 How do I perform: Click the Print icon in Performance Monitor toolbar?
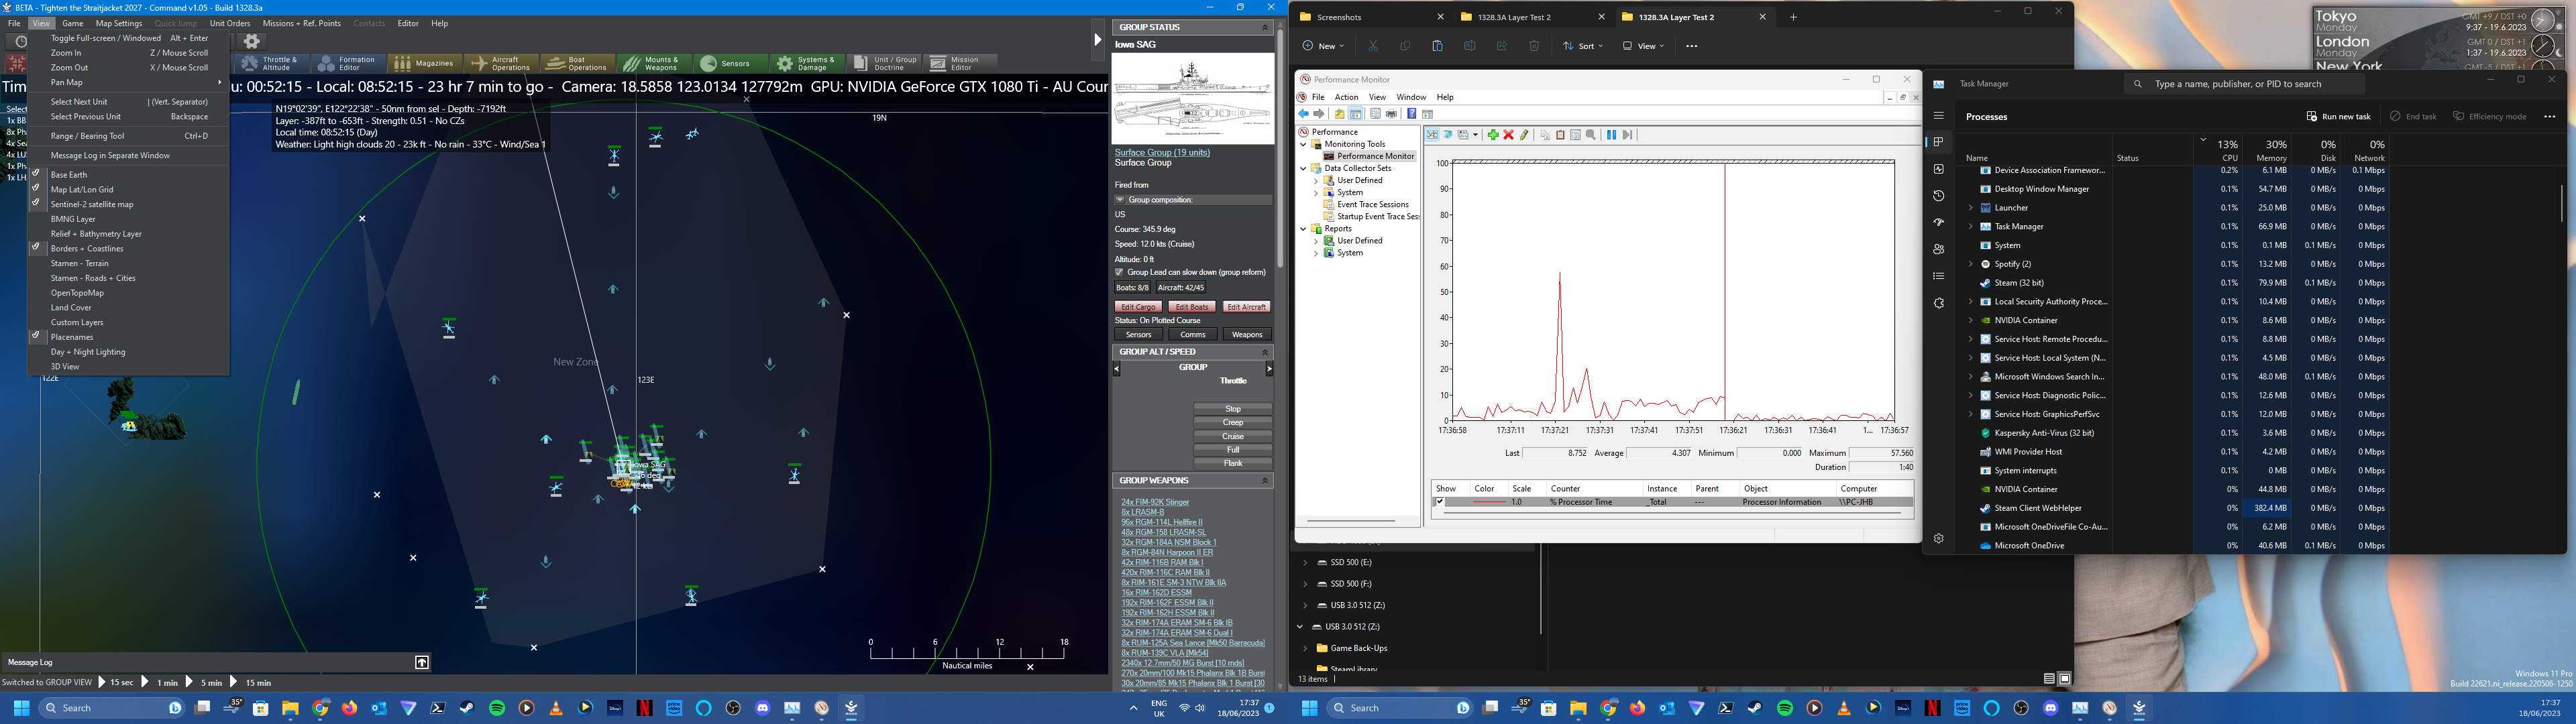coord(1391,114)
